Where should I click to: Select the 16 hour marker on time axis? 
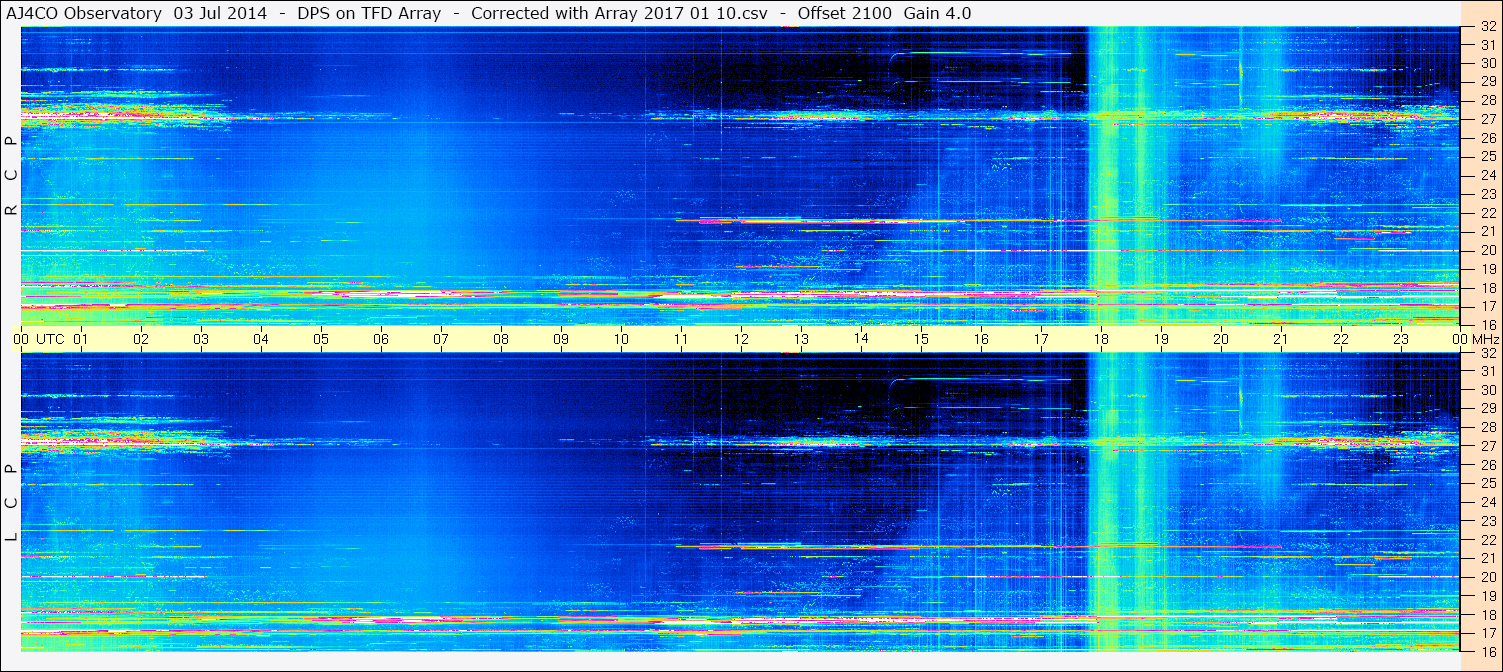[x=981, y=339]
